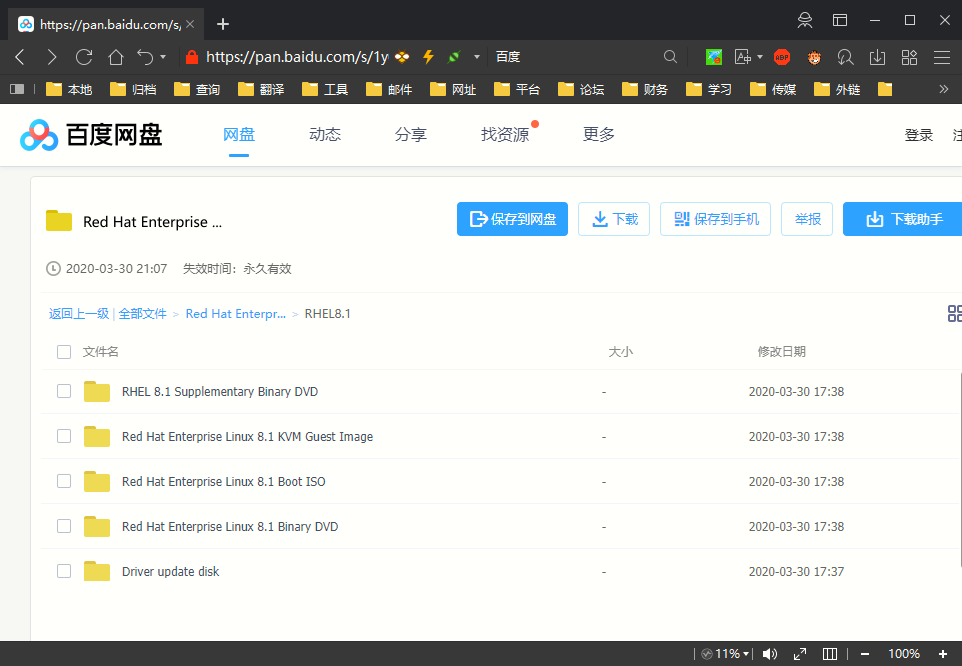Open the address bar dropdown arrow
Viewport: 962px width, 666px height.
477,57
